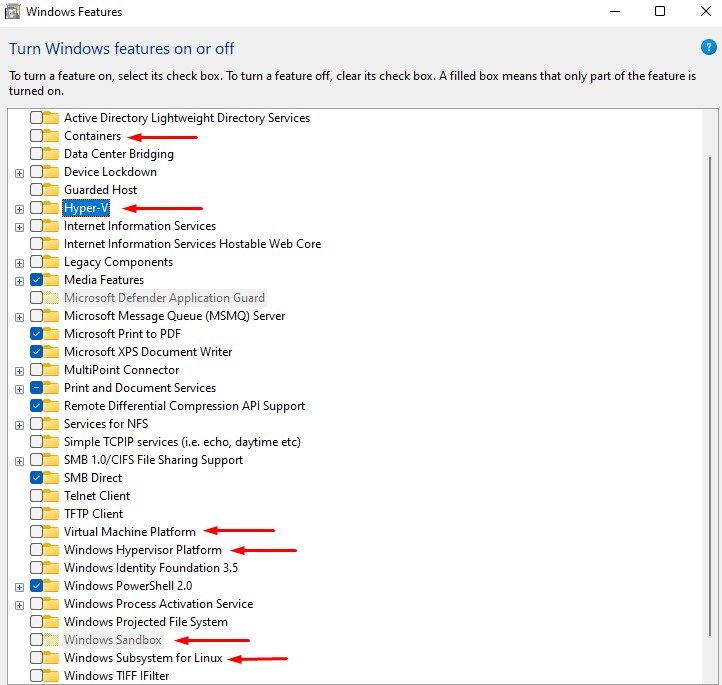This screenshot has height=685, width=722.
Task: Click the feature list vertical scrollbar thumb
Action: (x=710, y=397)
